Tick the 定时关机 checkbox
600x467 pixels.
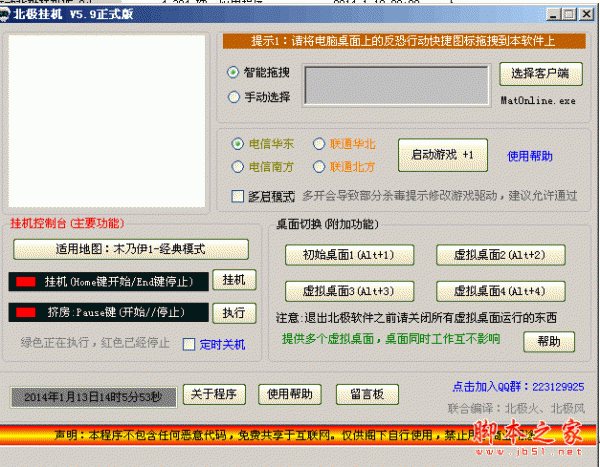pos(189,344)
